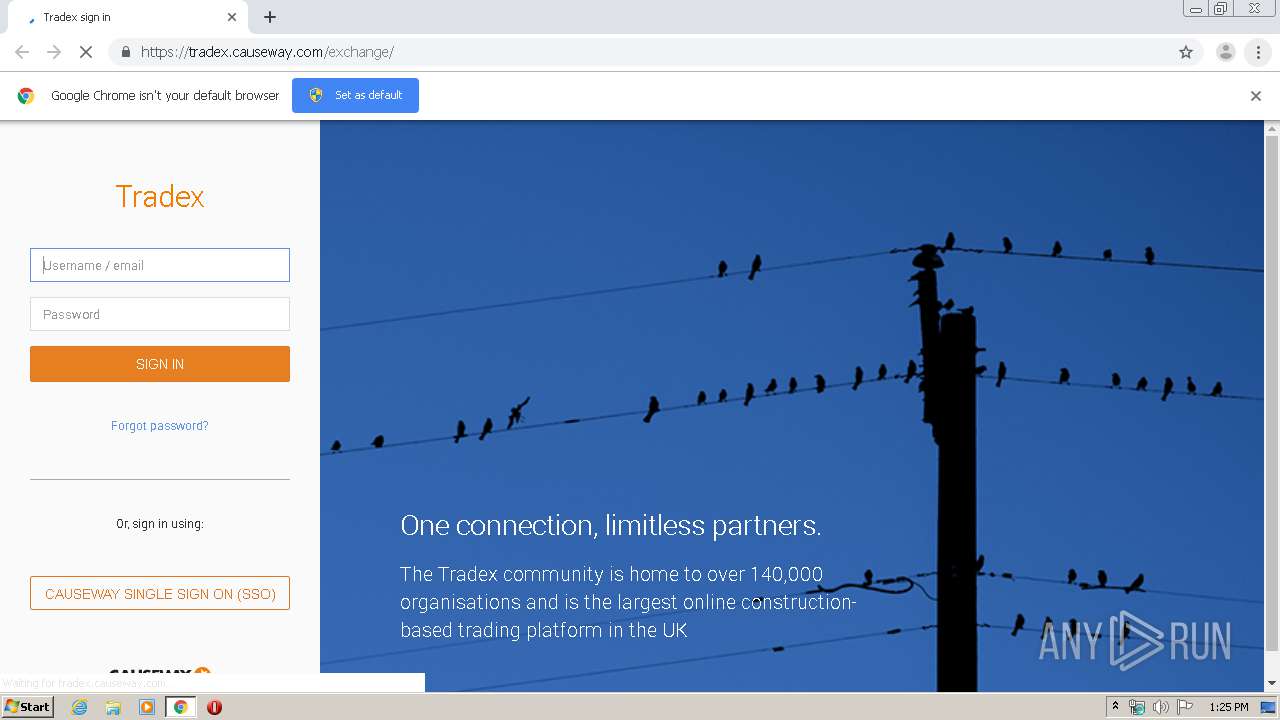The height and width of the screenshot is (720, 1280).
Task: Go back to previous page
Action: (22, 52)
